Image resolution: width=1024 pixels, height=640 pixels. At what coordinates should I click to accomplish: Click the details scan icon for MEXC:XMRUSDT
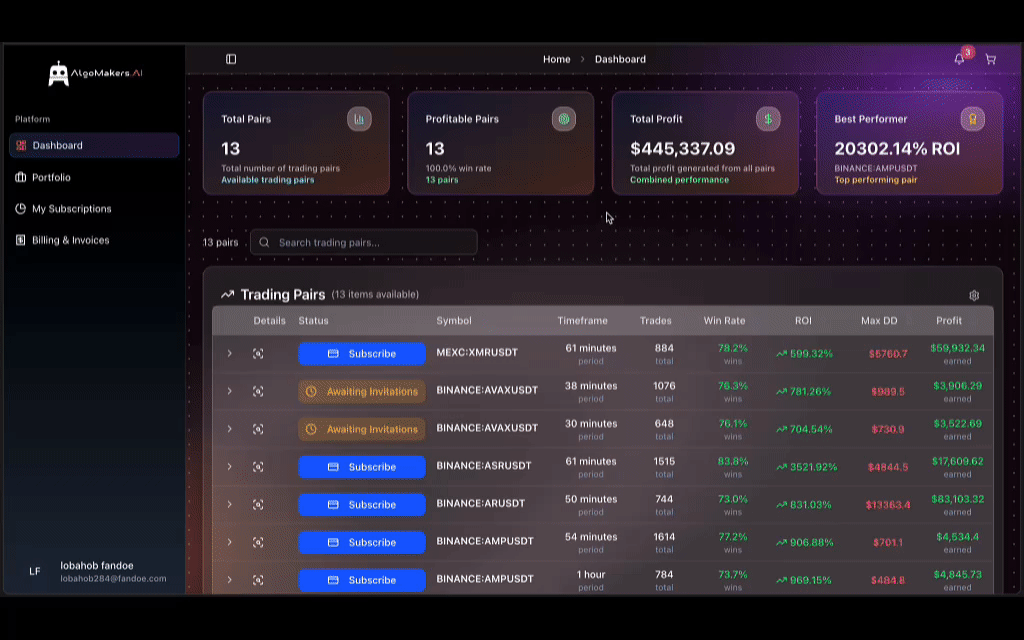[258, 353]
